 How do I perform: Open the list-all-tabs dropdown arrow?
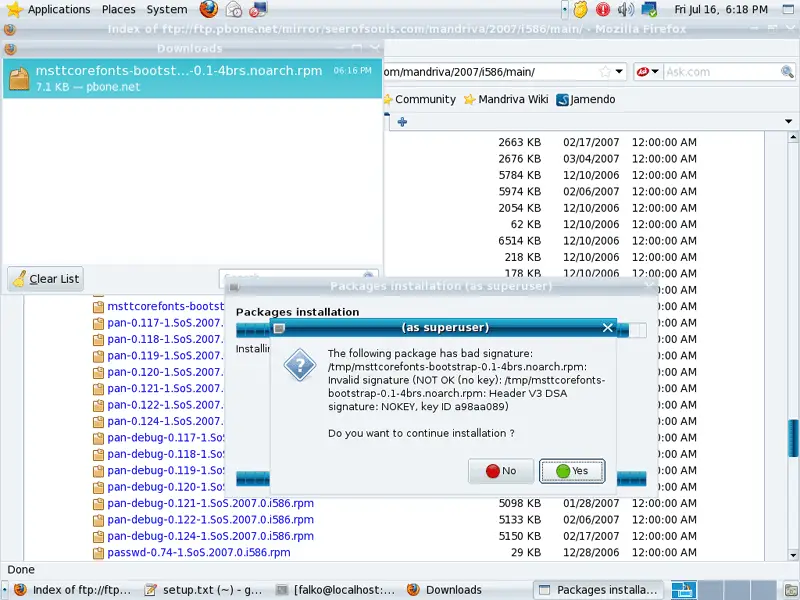point(788,121)
